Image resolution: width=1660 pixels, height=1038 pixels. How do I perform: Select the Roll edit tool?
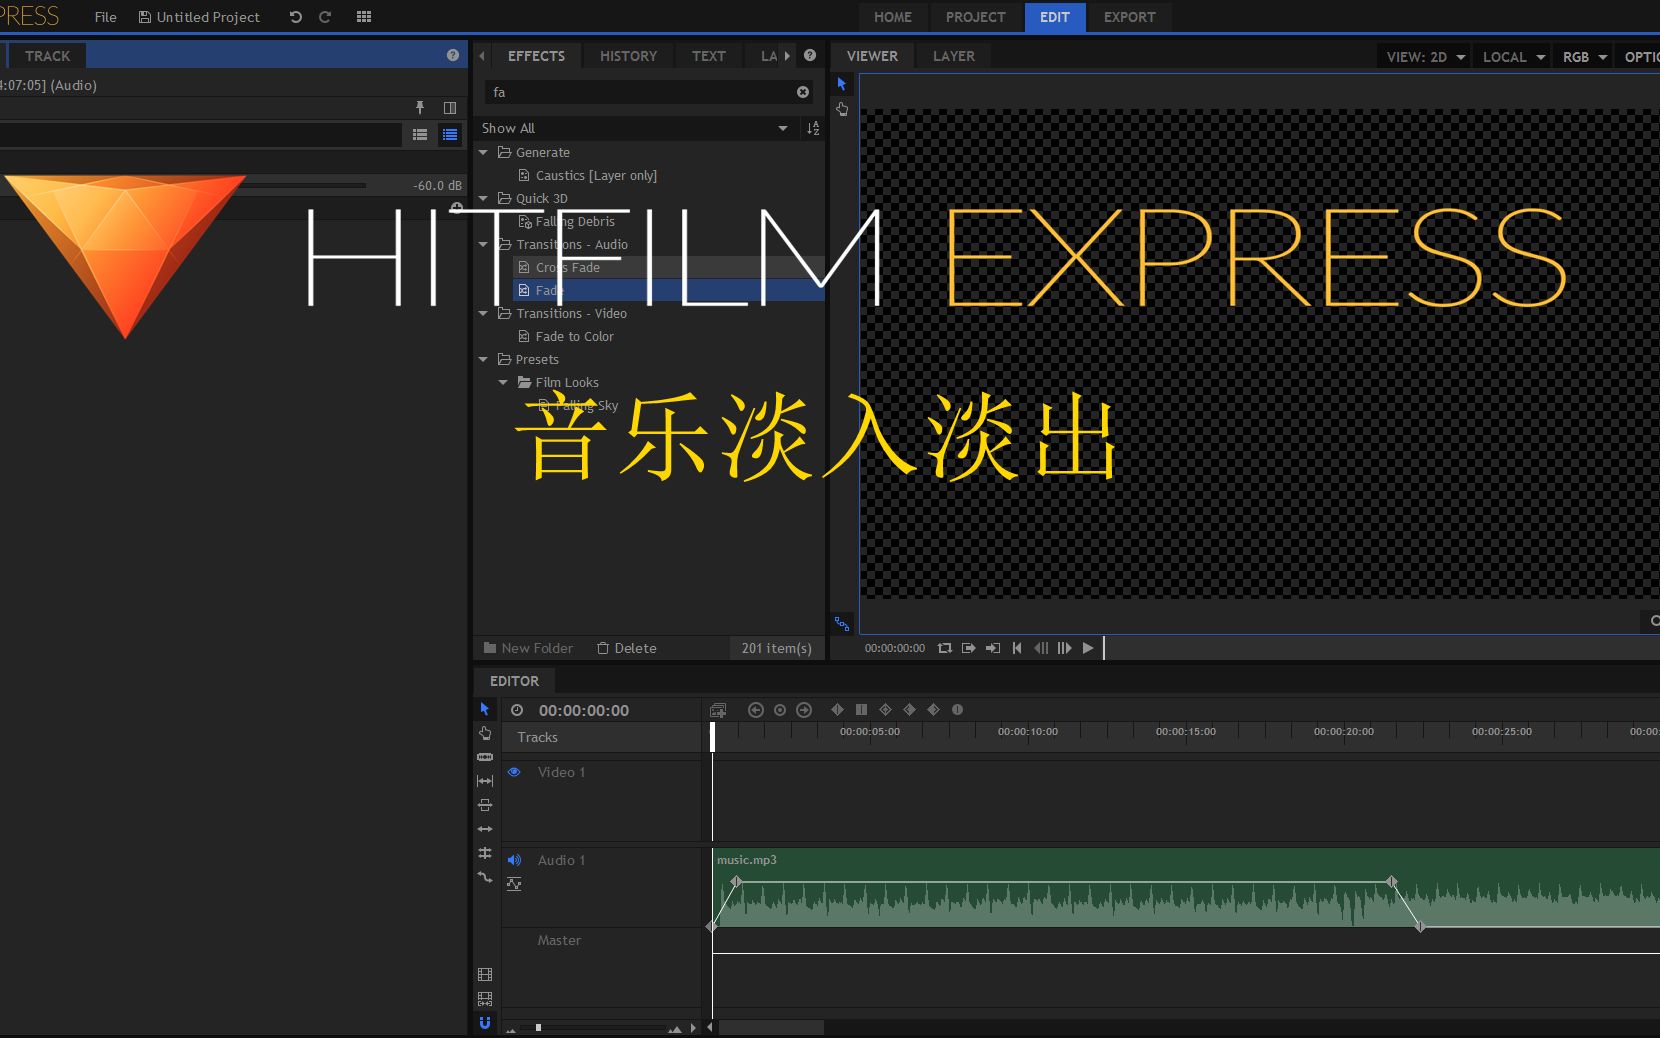point(485,853)
